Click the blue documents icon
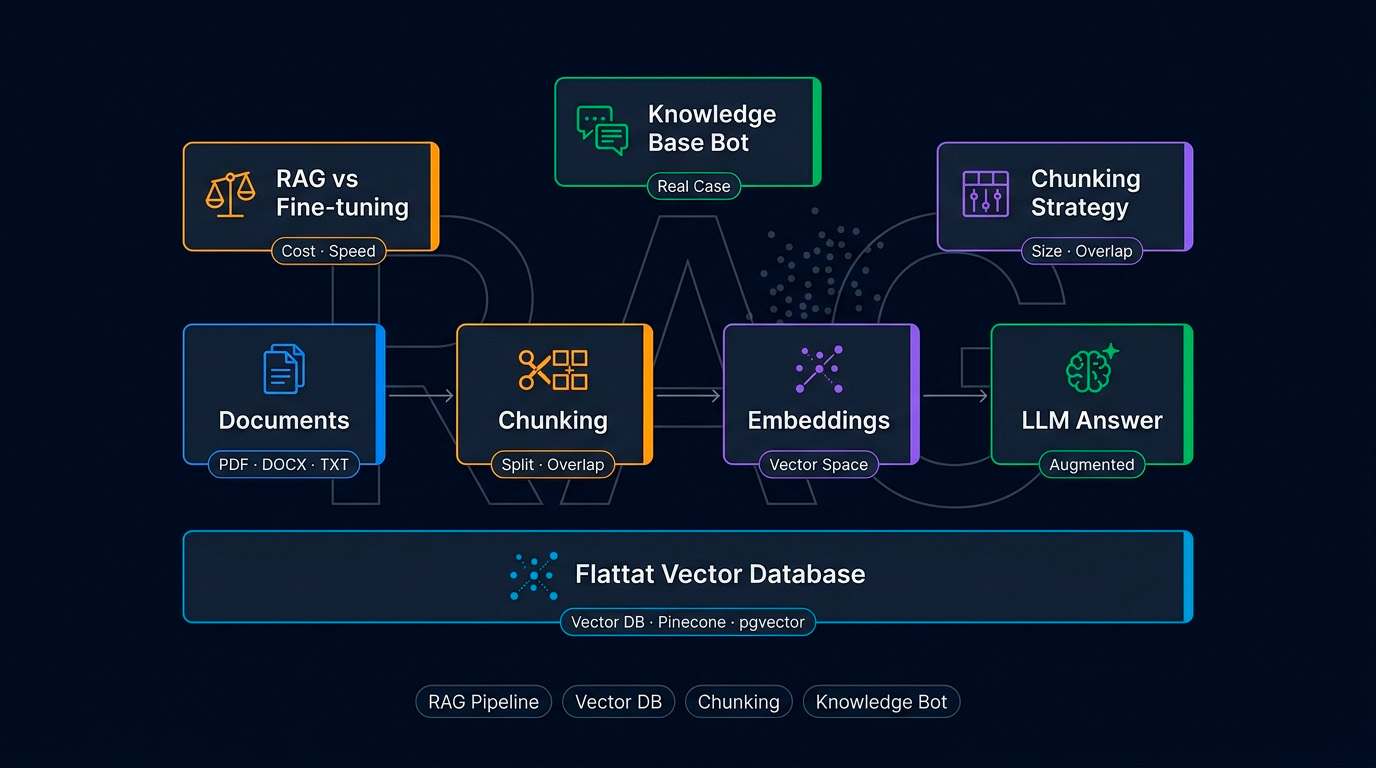The height and width of the screenshot is (768, 1376). (284, 369)
